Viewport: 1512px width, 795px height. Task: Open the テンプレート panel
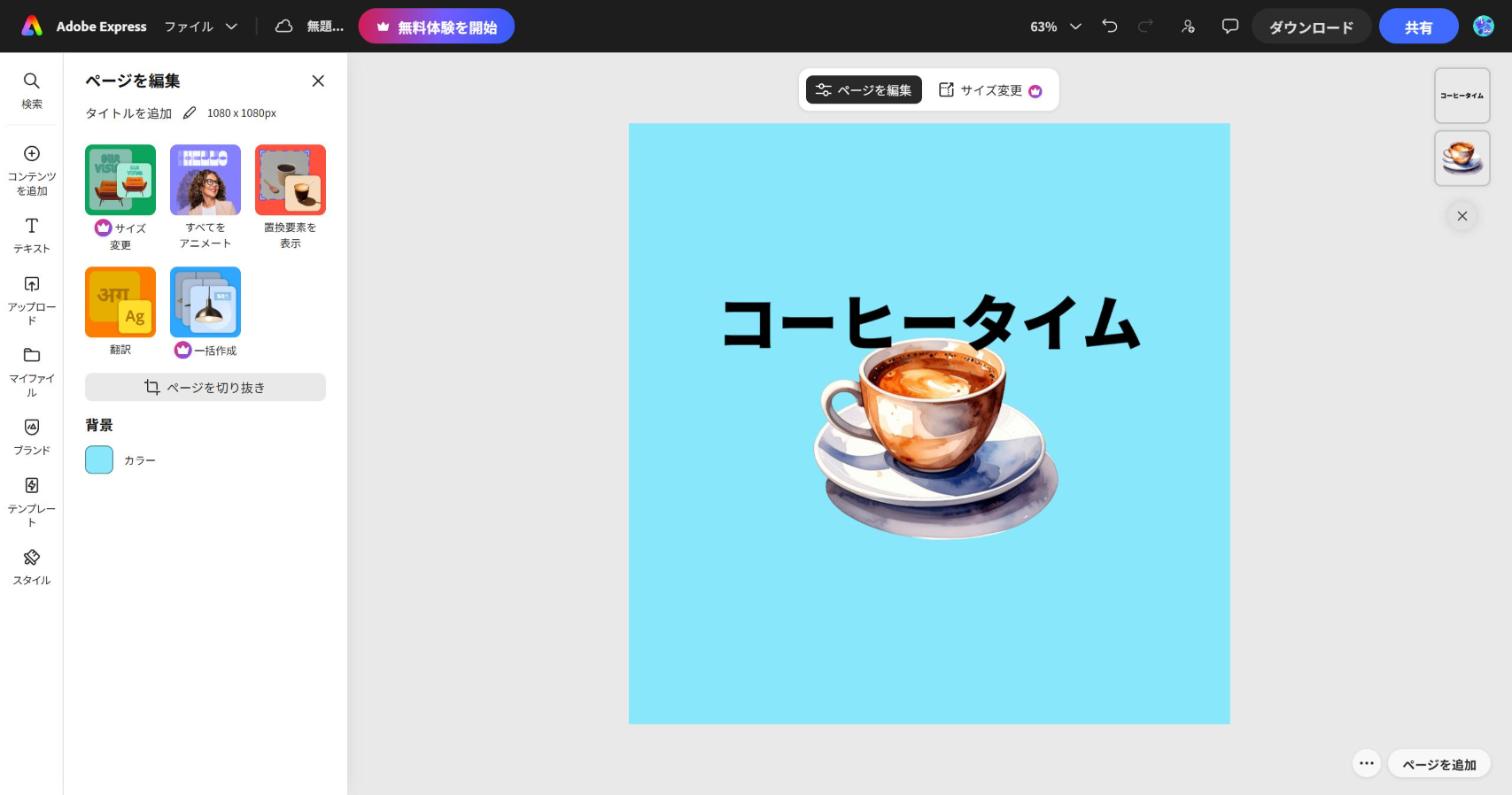tap(32, 501)
